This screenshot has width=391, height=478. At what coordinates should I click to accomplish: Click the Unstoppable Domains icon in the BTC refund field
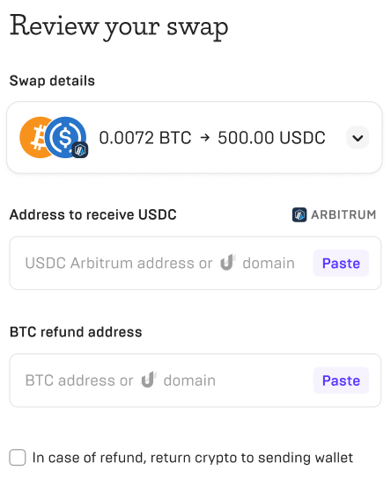[x=149, y=380]
